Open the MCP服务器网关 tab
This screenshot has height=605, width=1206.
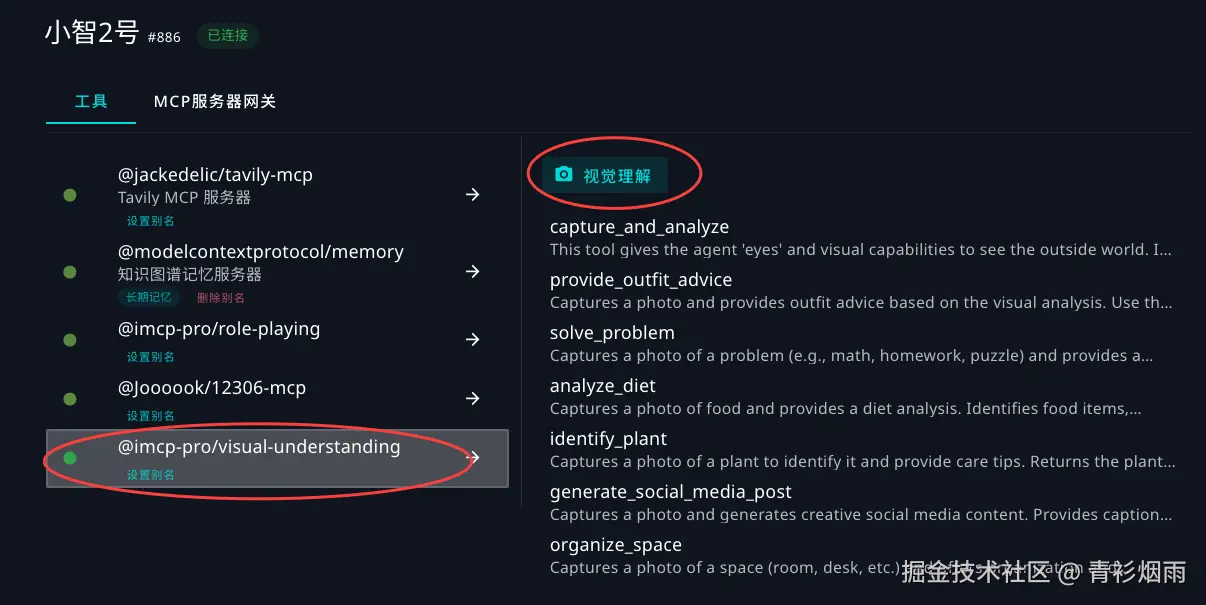pyautogui.click(x=215, y=101)
